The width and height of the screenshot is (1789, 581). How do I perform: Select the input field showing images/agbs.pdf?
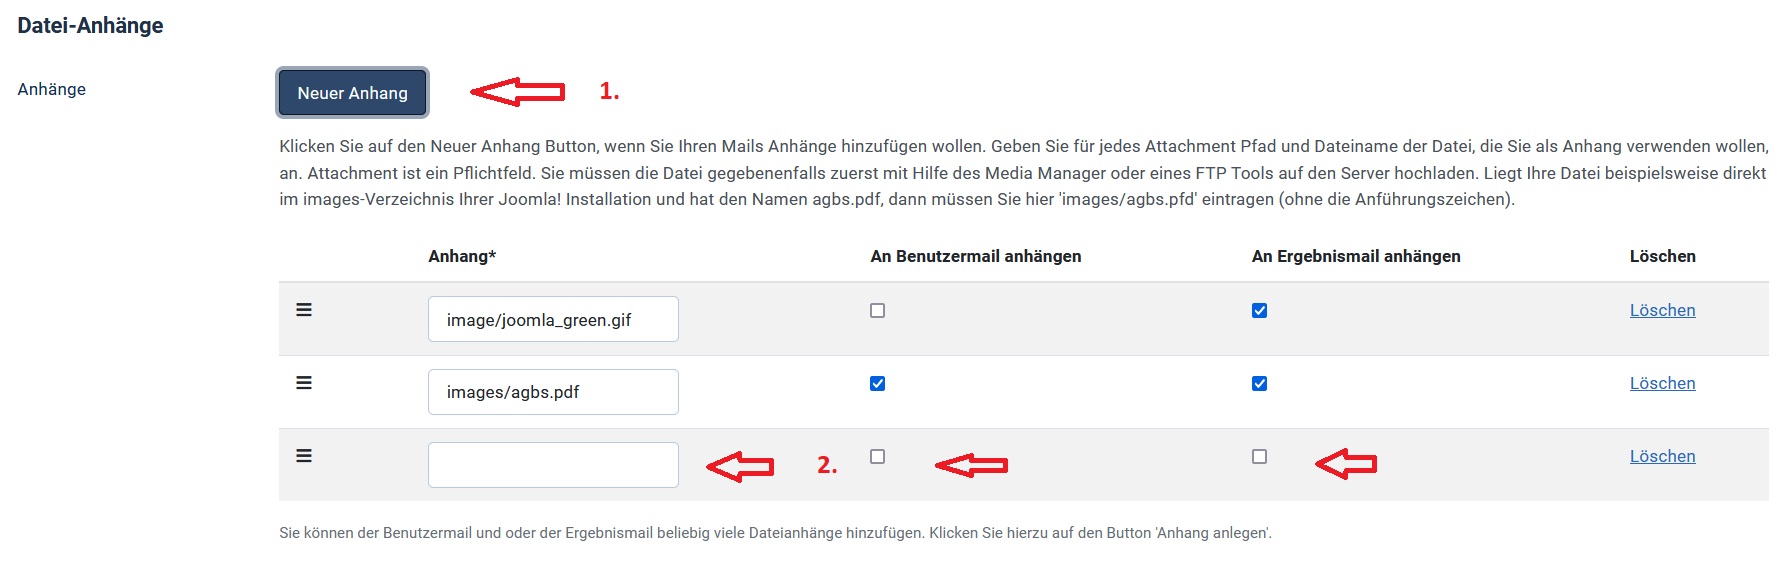tap(552, 391)
